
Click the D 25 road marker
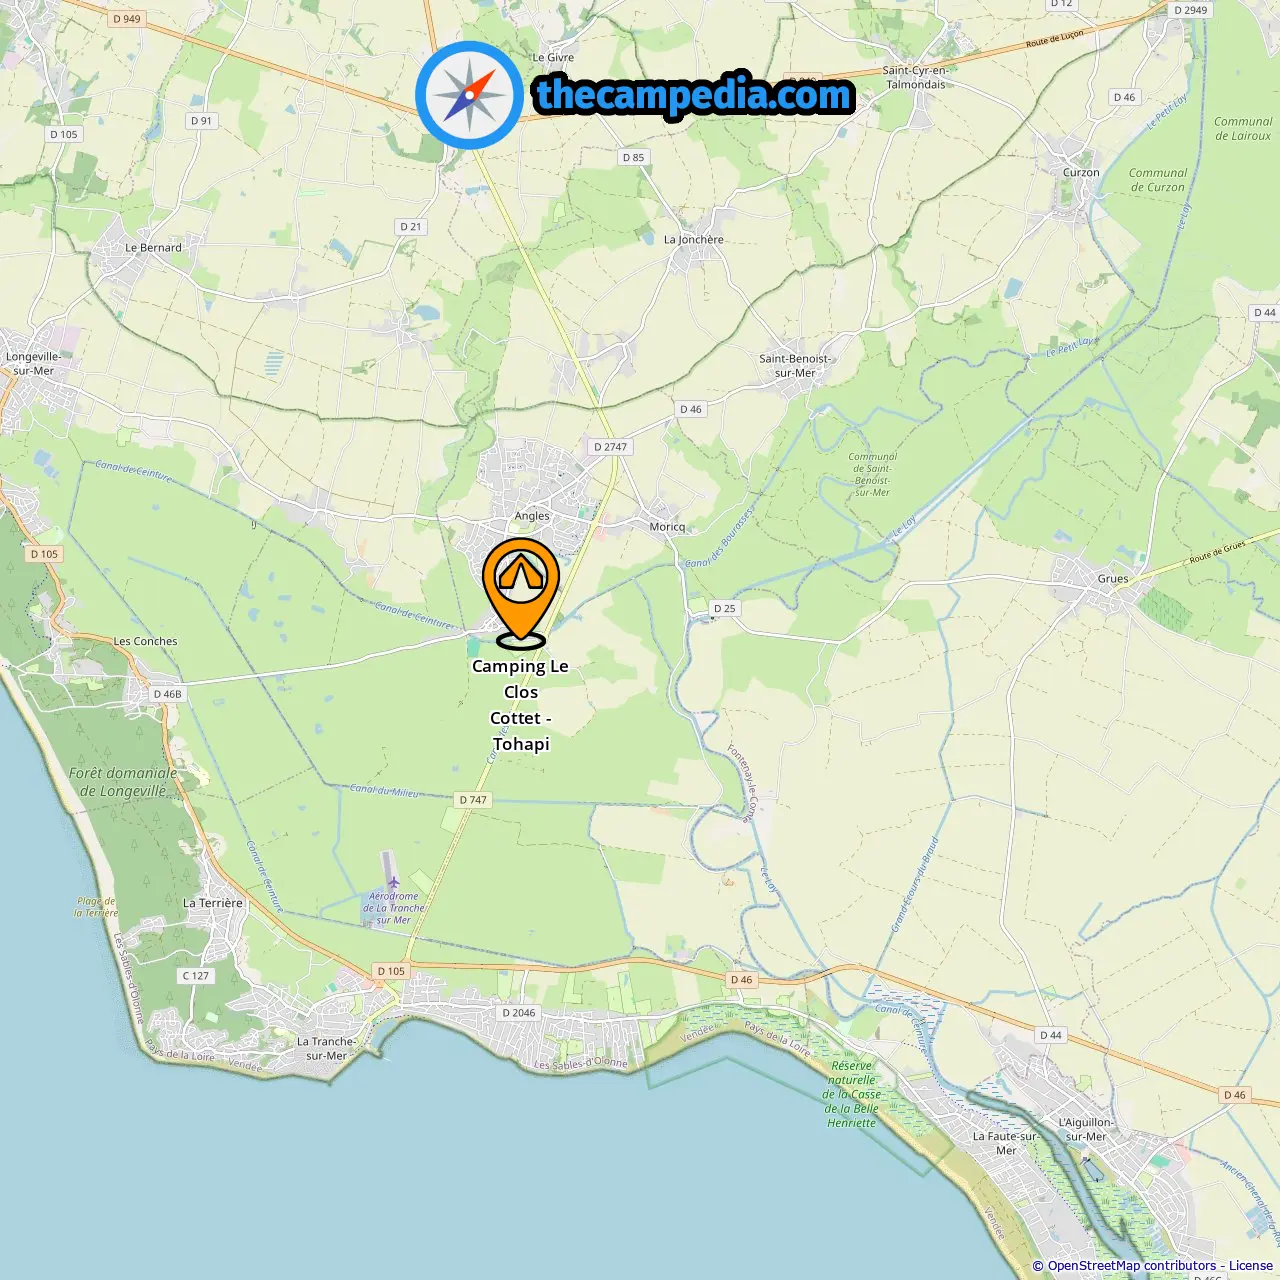click(x=725, y=608)
